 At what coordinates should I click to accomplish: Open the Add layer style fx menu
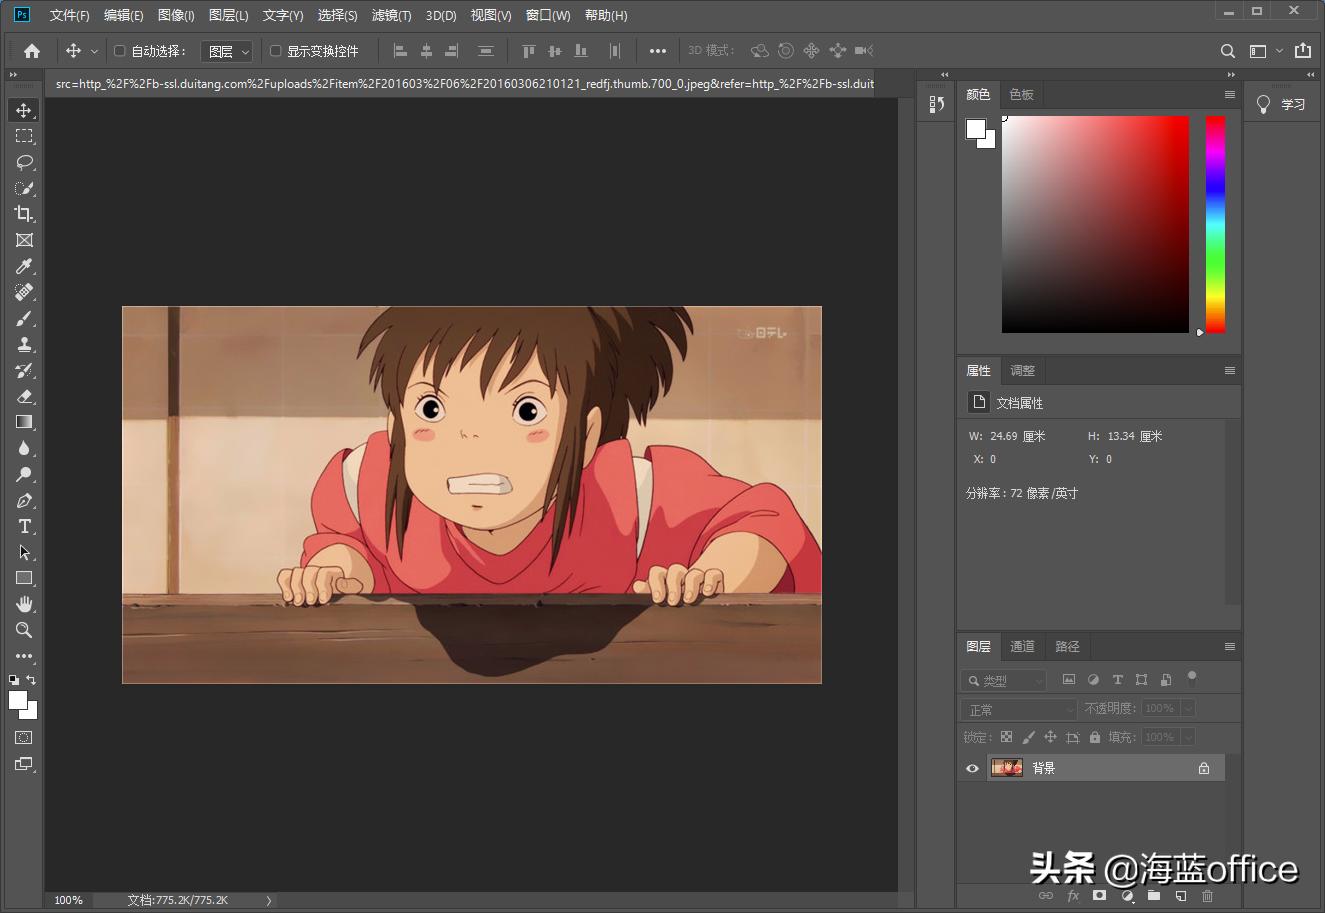tap(1072, 896)
